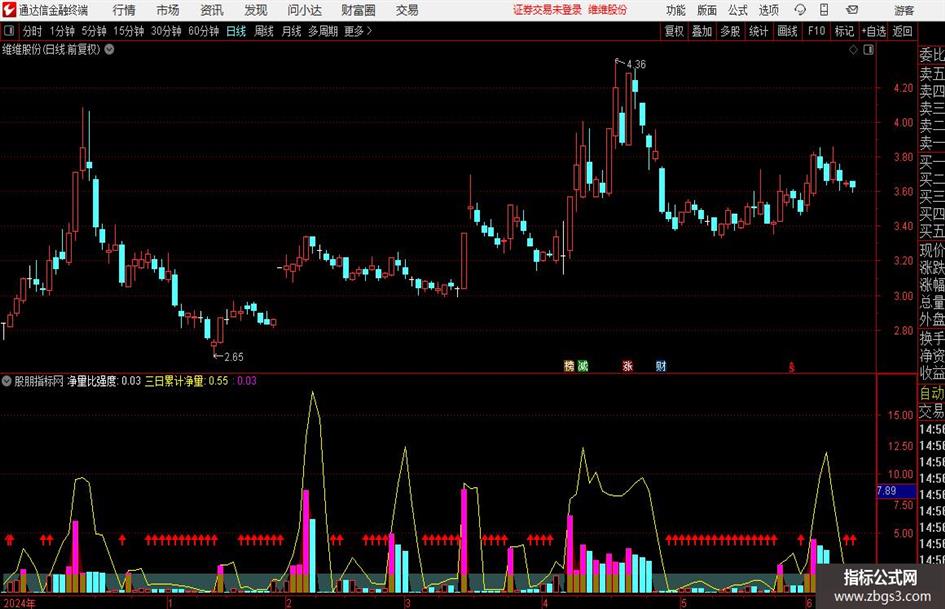This screenshot has height=609, width=945.
Task: Click the 净量比强度 indicator label
Action: 92,381
